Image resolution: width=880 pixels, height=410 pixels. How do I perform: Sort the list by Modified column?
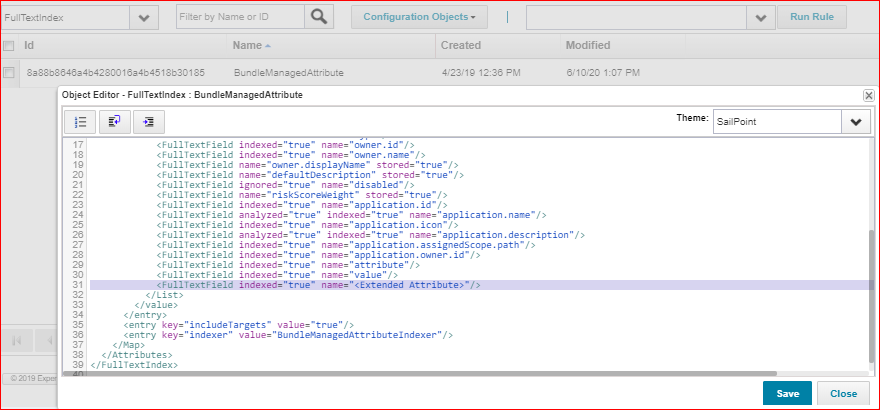pyautogui.click(x=588, y=46)
